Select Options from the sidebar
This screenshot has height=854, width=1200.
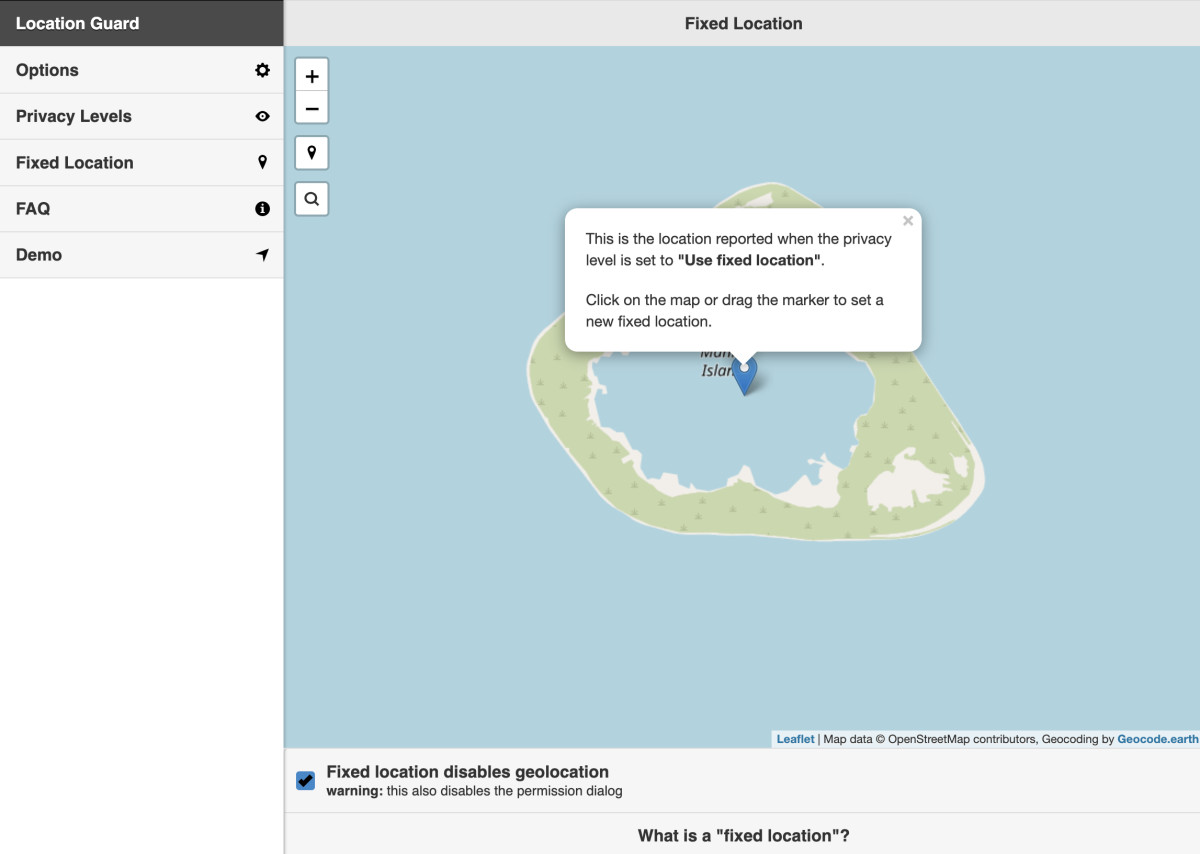(x=47, y=70)
